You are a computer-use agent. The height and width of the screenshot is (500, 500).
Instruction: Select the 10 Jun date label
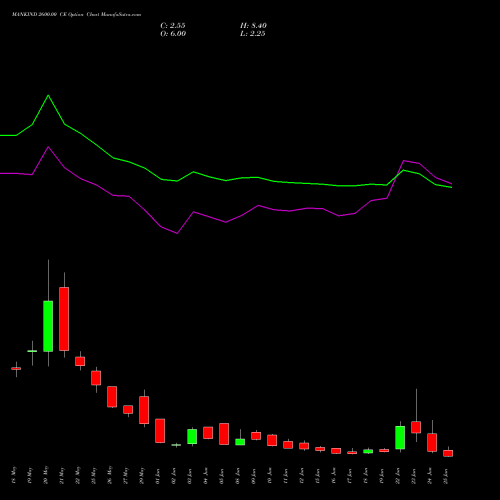pos(270,475)
